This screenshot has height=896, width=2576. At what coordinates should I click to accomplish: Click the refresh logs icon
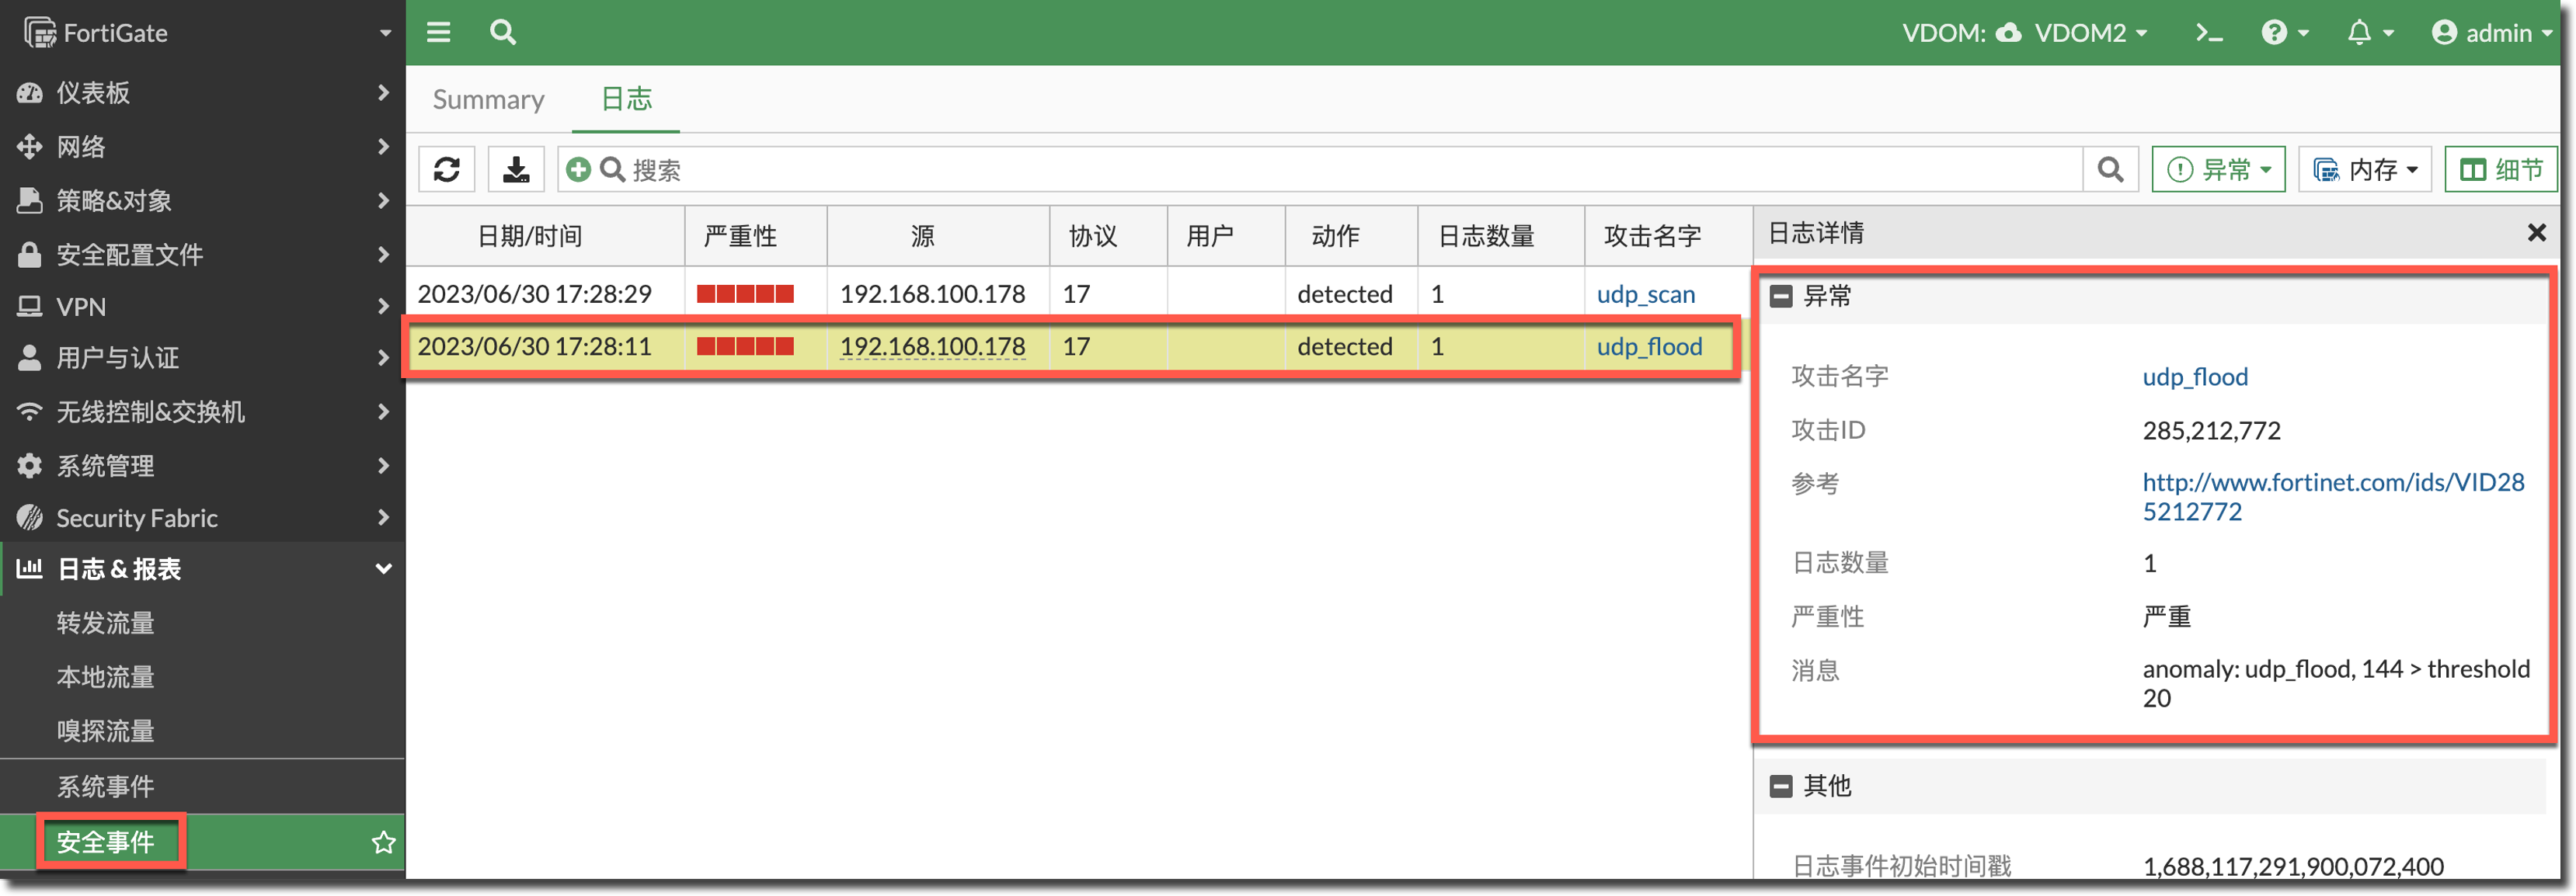tap(446, 169)
